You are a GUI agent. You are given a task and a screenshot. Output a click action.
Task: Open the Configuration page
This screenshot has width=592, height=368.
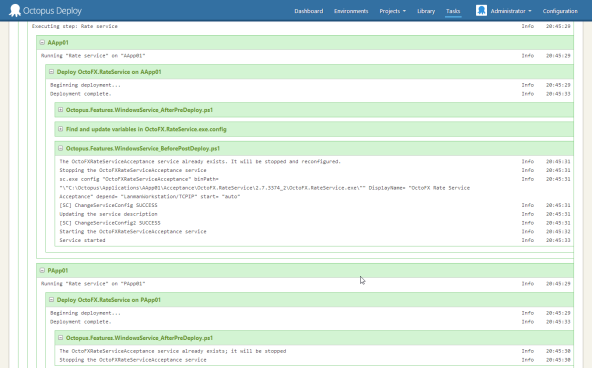[x=560, y=11]
